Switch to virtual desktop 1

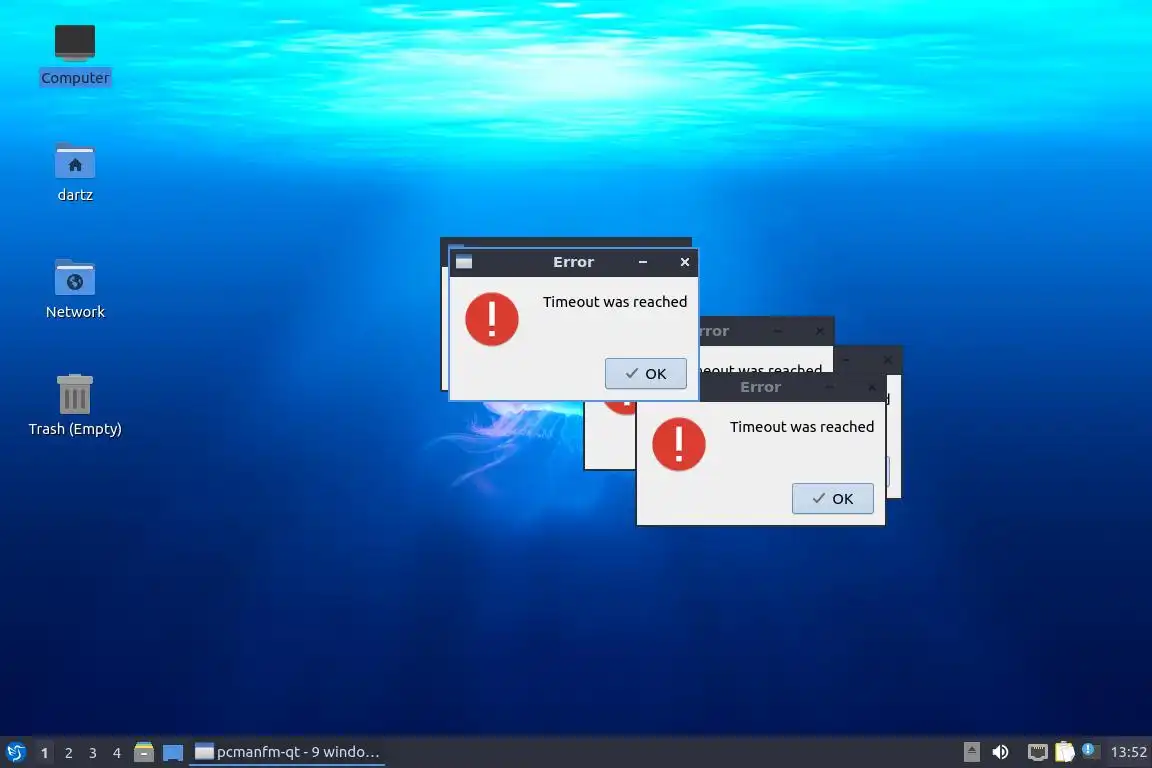point(44,753)
